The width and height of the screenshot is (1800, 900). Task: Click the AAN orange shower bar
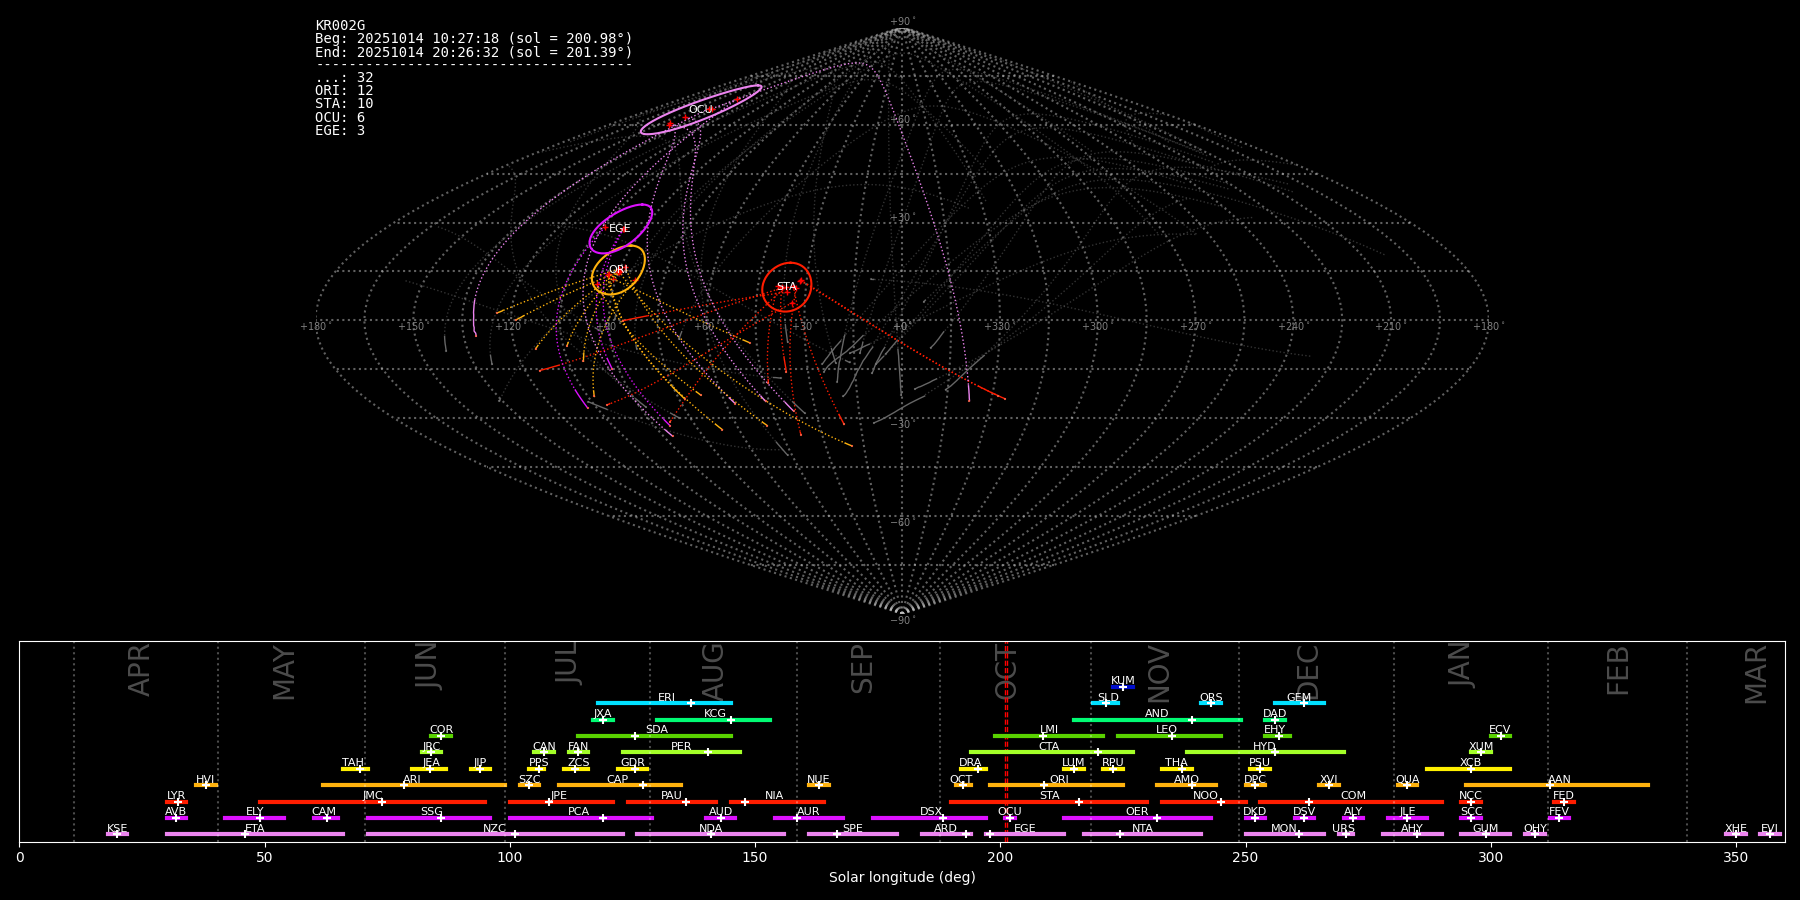point(1557,785)
